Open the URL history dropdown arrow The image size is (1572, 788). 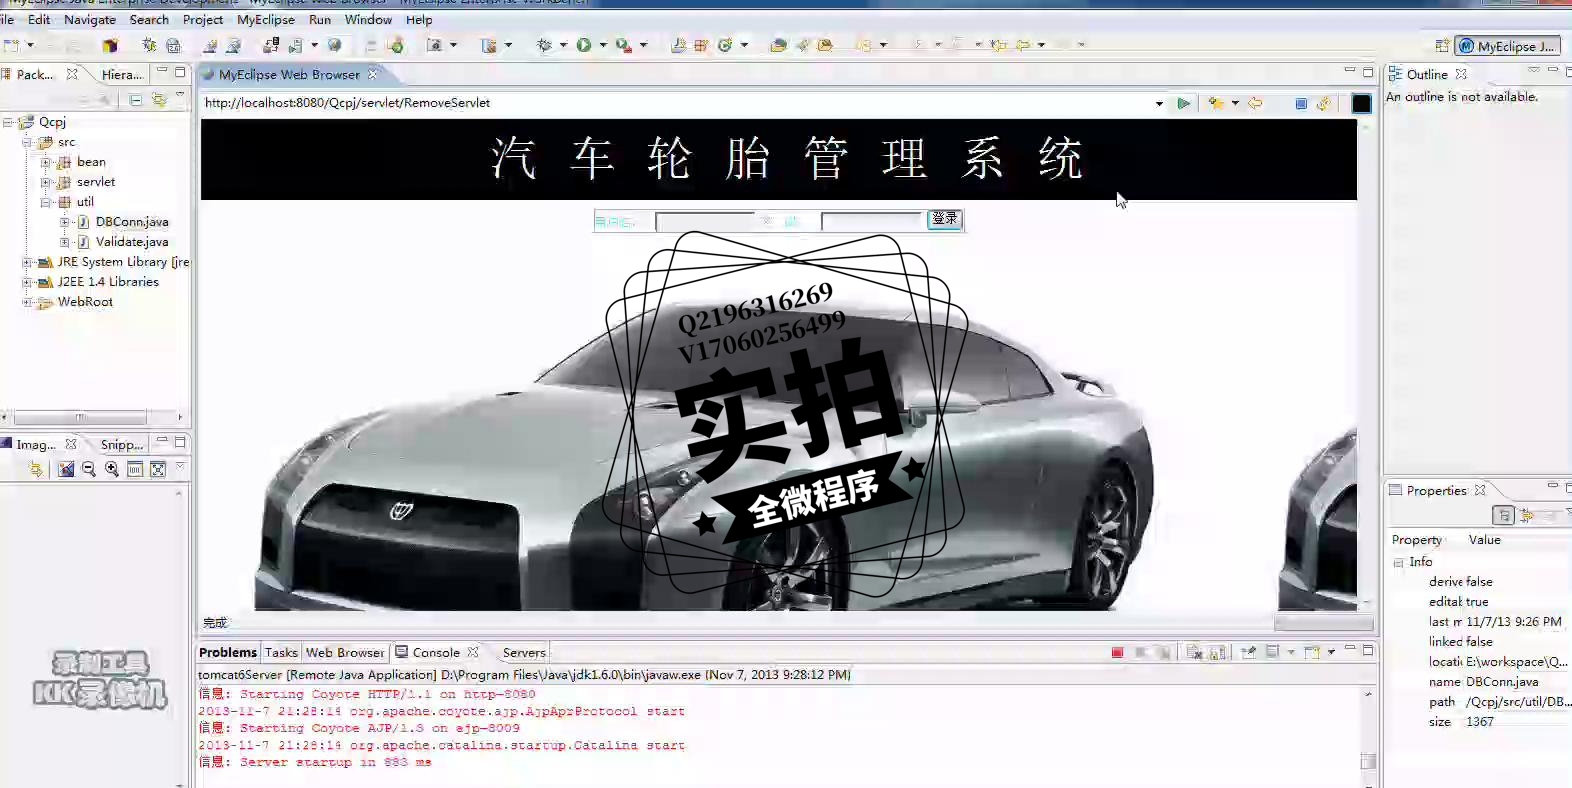(1159, 103)
